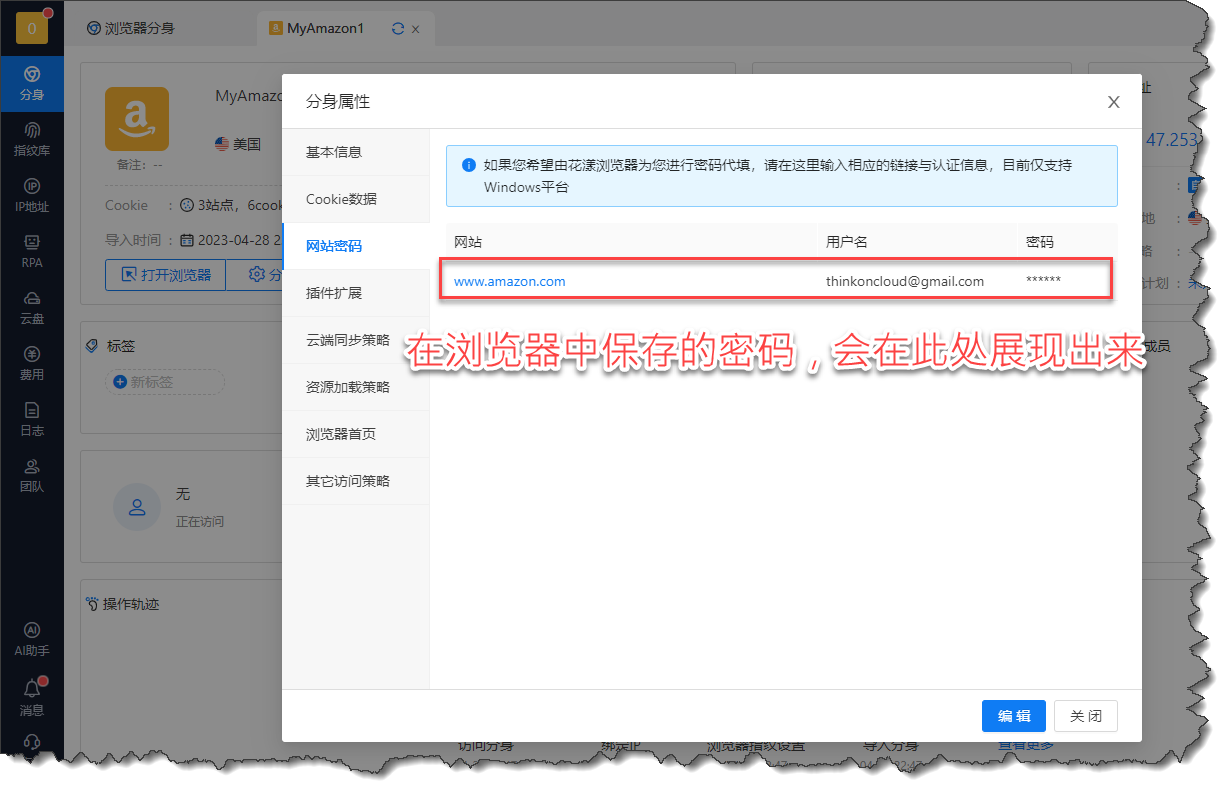Image resolution: width=1232 pixels, height=794 pixels.
Task: Select 网站密码 in dialog menu
Action: [356, 246]
